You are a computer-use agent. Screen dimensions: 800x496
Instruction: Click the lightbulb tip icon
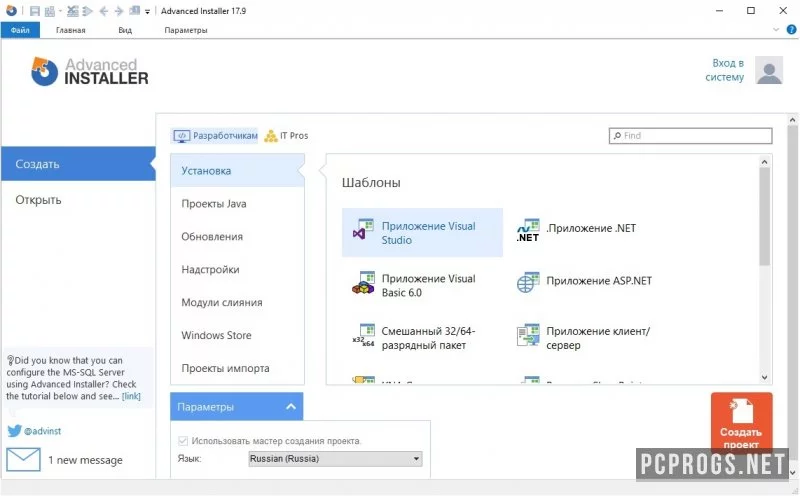[10, 360]
